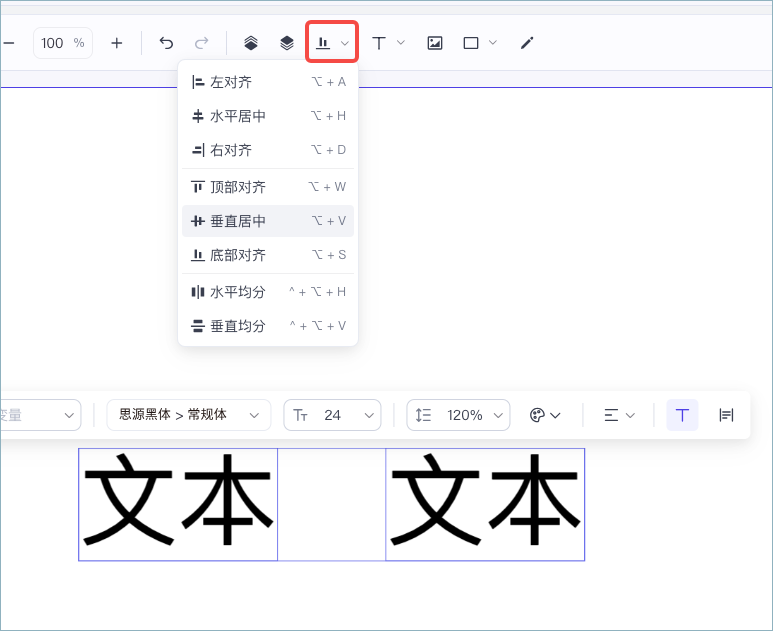
Task: Click the text box width icon
Action: pos(726,415)
